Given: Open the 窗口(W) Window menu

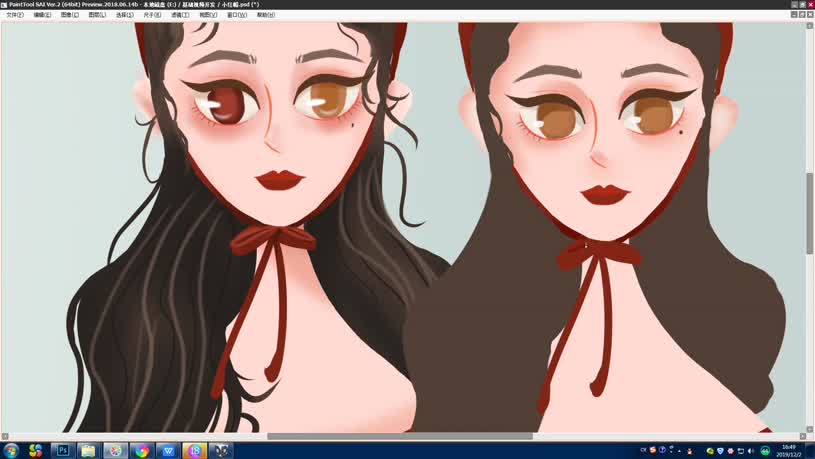Looking at the screenshot, I should coord(237,15).
